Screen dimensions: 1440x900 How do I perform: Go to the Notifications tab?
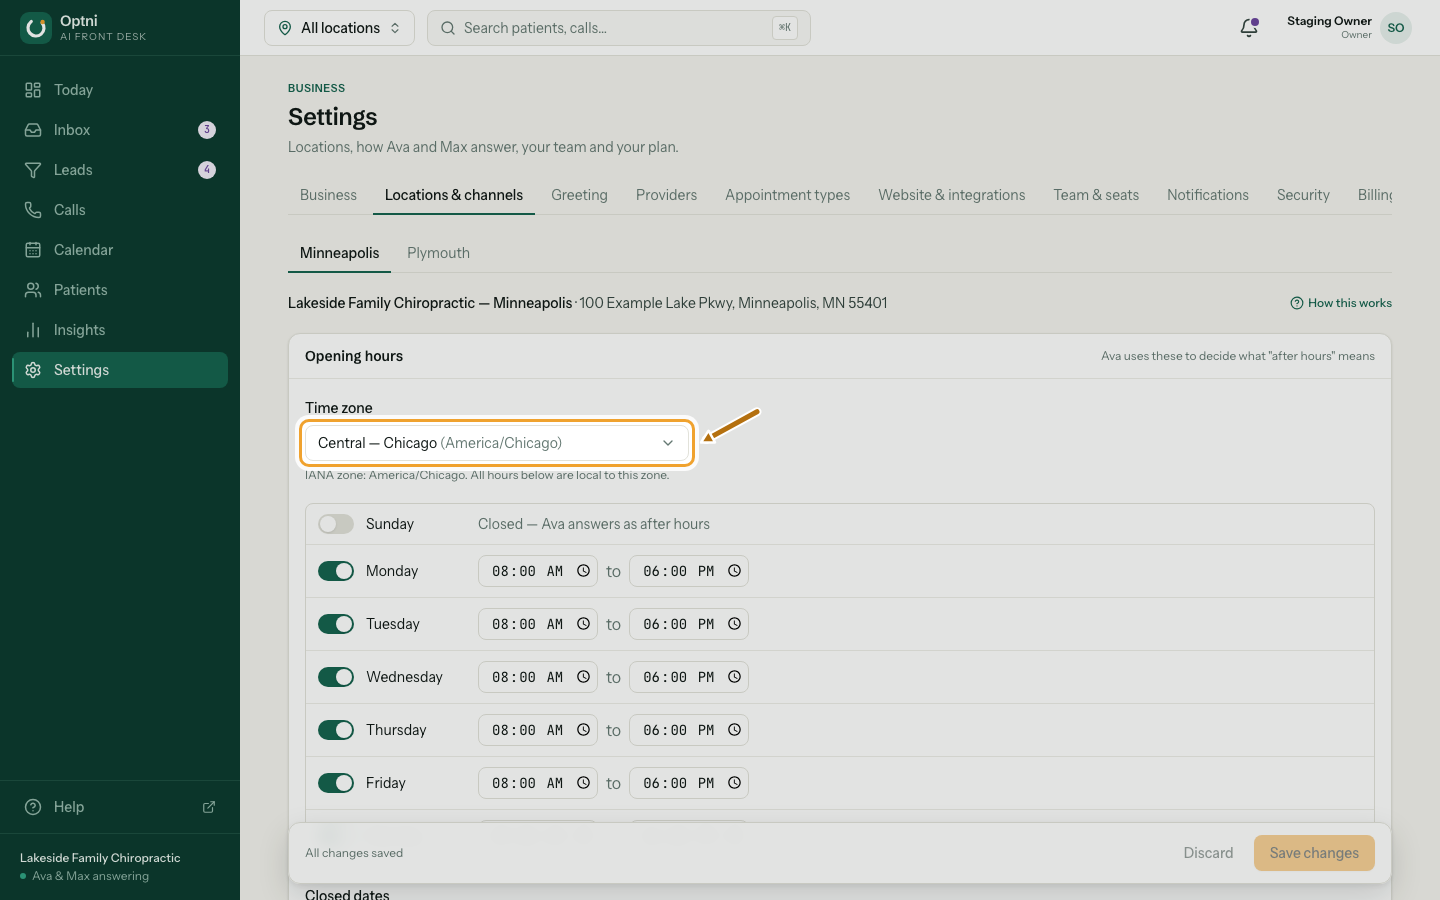tap(1207, 195)
